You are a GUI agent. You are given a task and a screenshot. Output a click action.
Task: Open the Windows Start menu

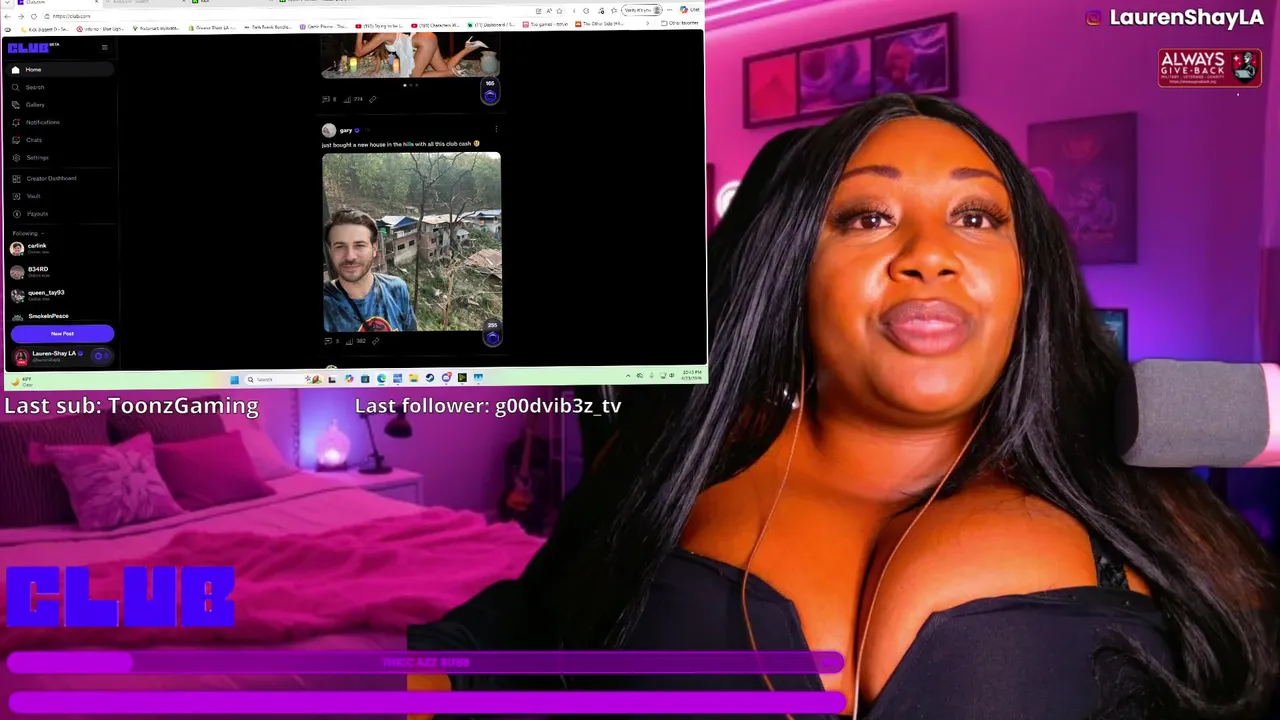click(x=235, y=379)
